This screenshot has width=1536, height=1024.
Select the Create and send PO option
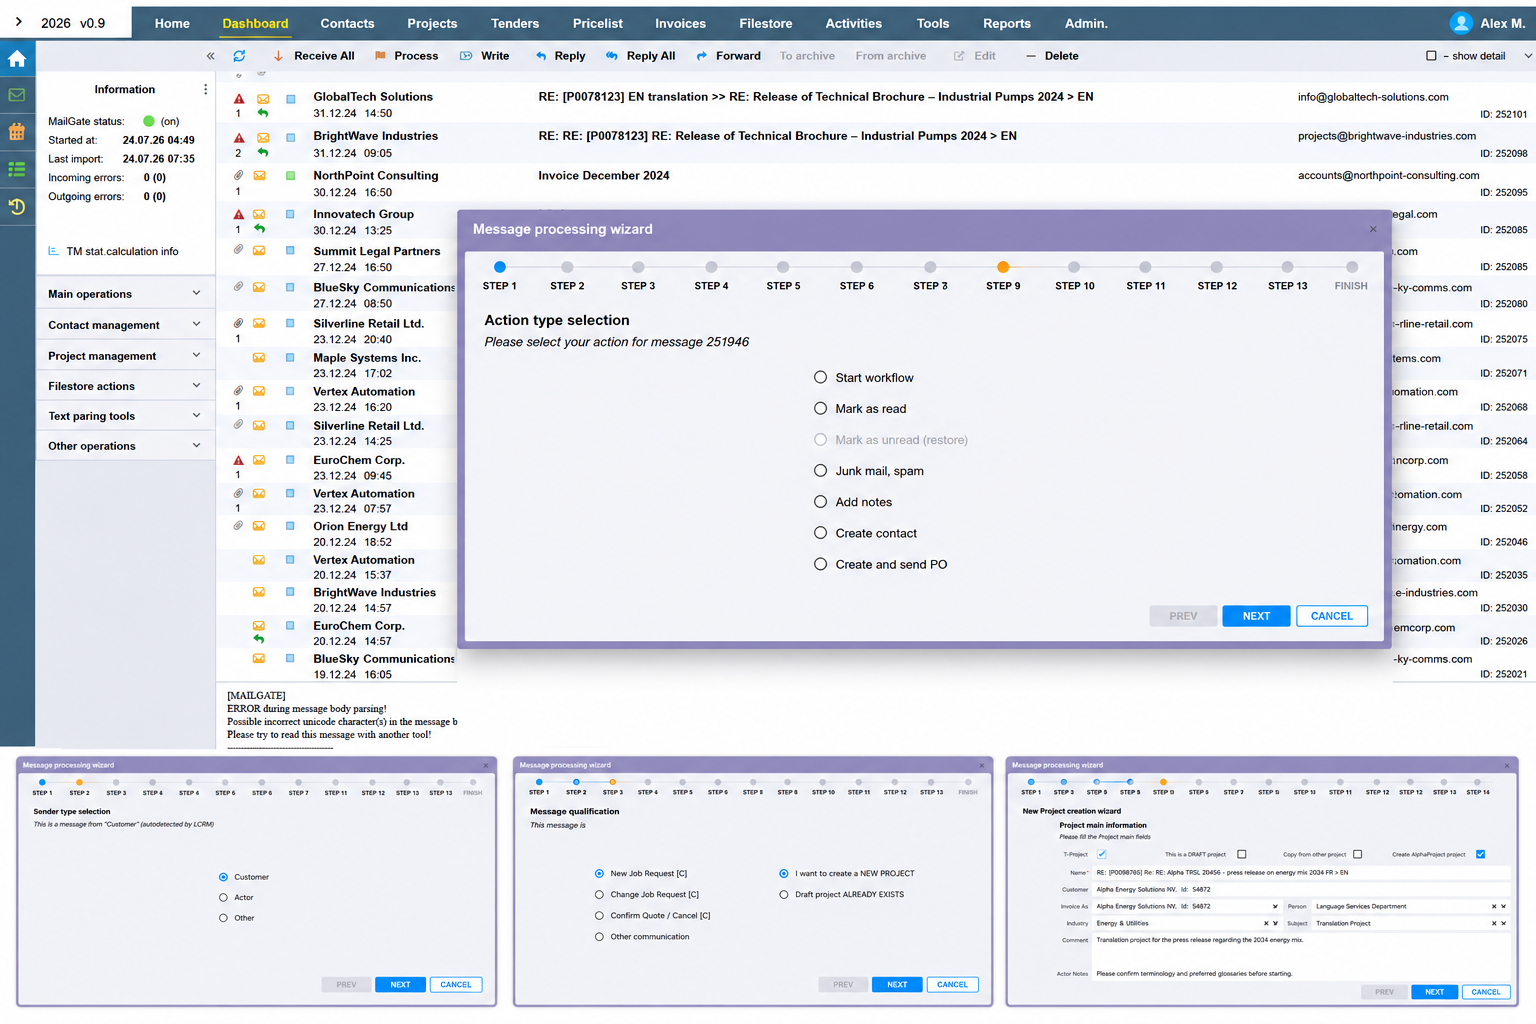pos(820,564)
